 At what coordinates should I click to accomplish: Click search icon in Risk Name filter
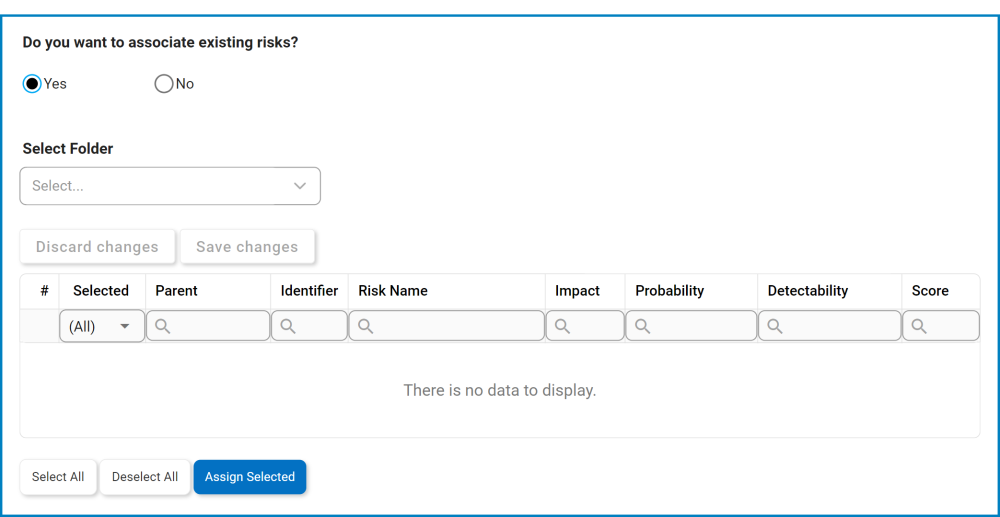coord(366,326)
